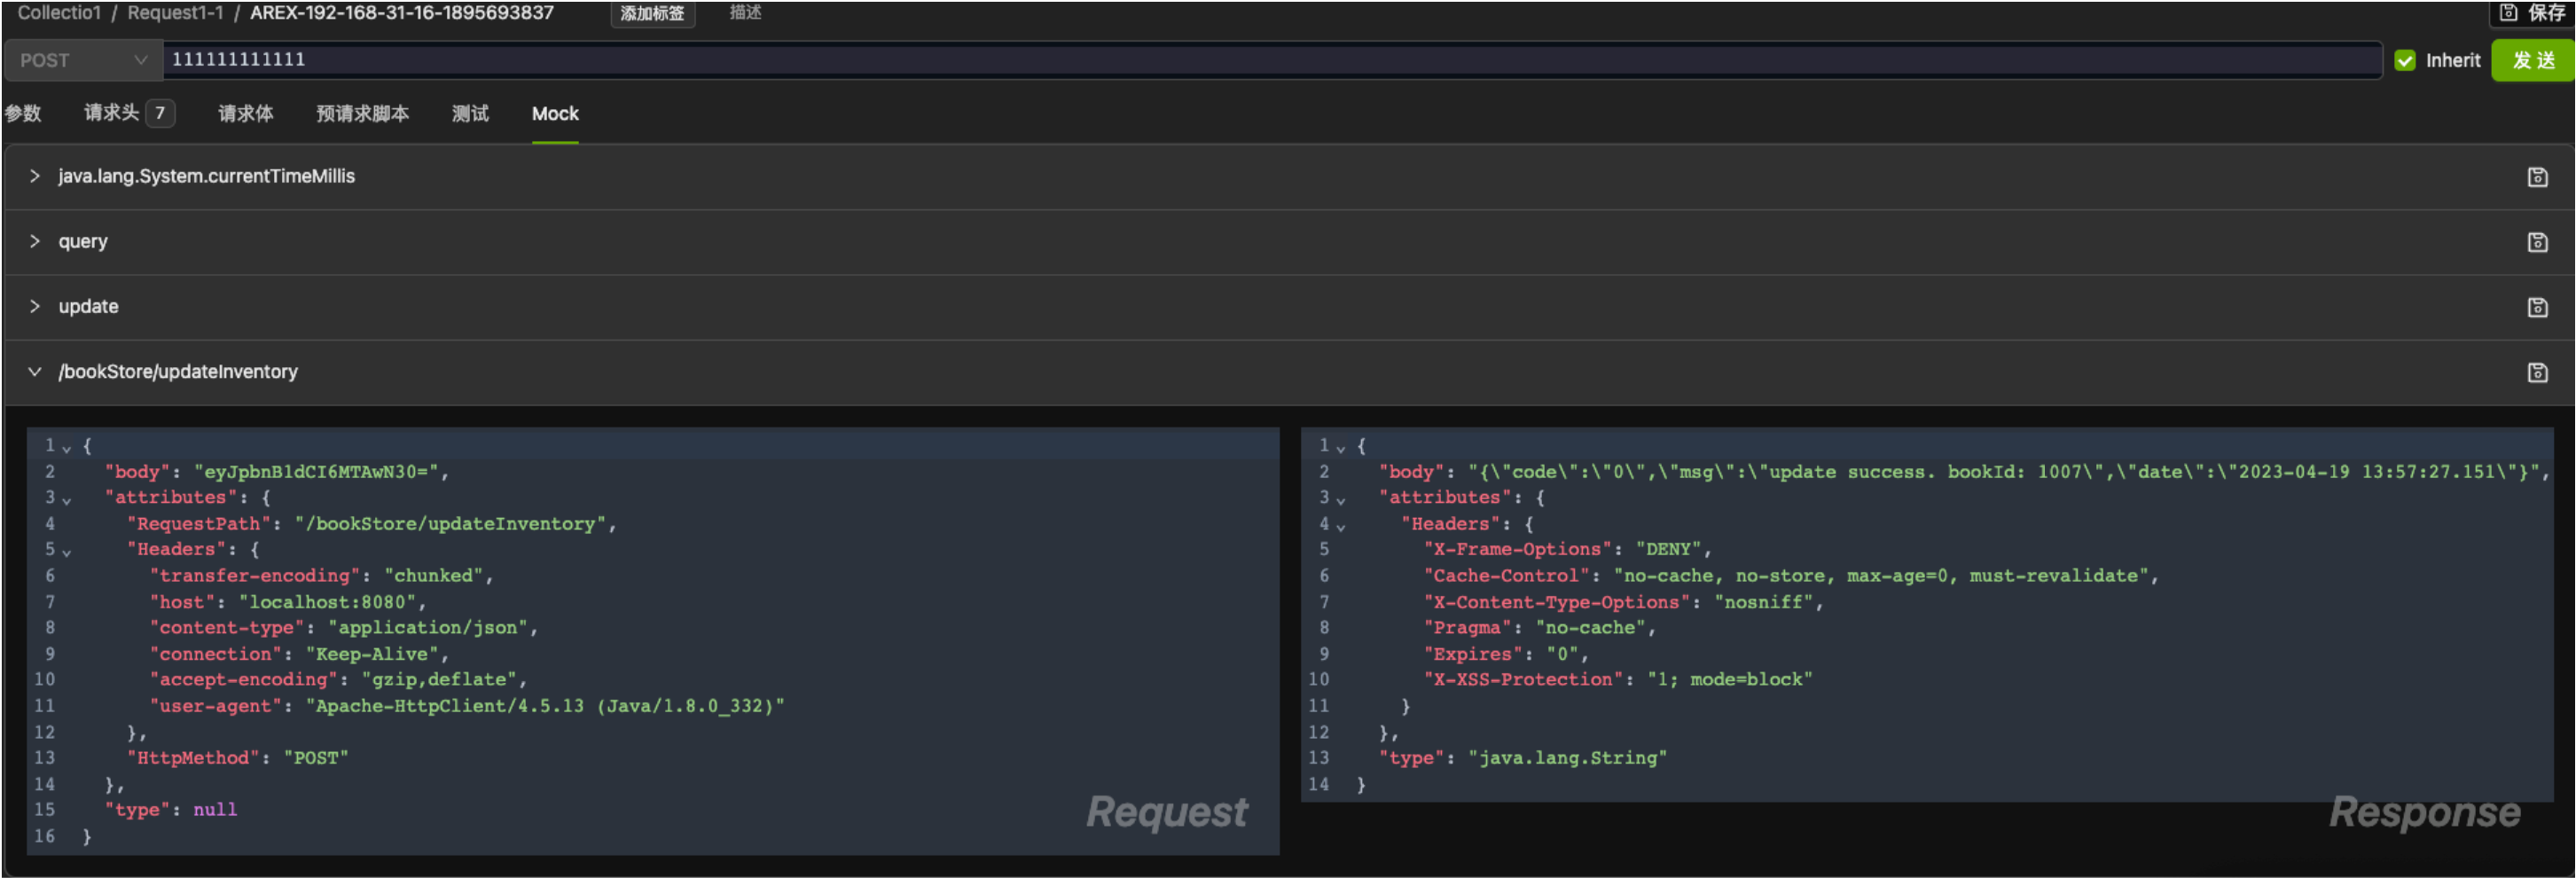Click the save icon in the query row
The height and width of the screenshot is (878, 2576).
[2537, 242]
